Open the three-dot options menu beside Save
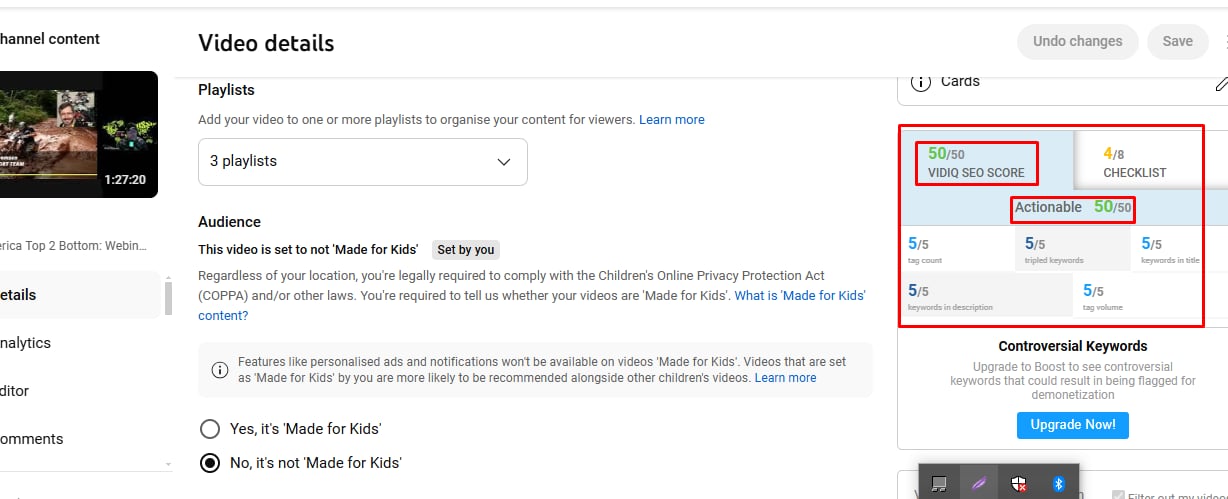The width and height of the screenshot is (1228, 499). [1224, 42]
